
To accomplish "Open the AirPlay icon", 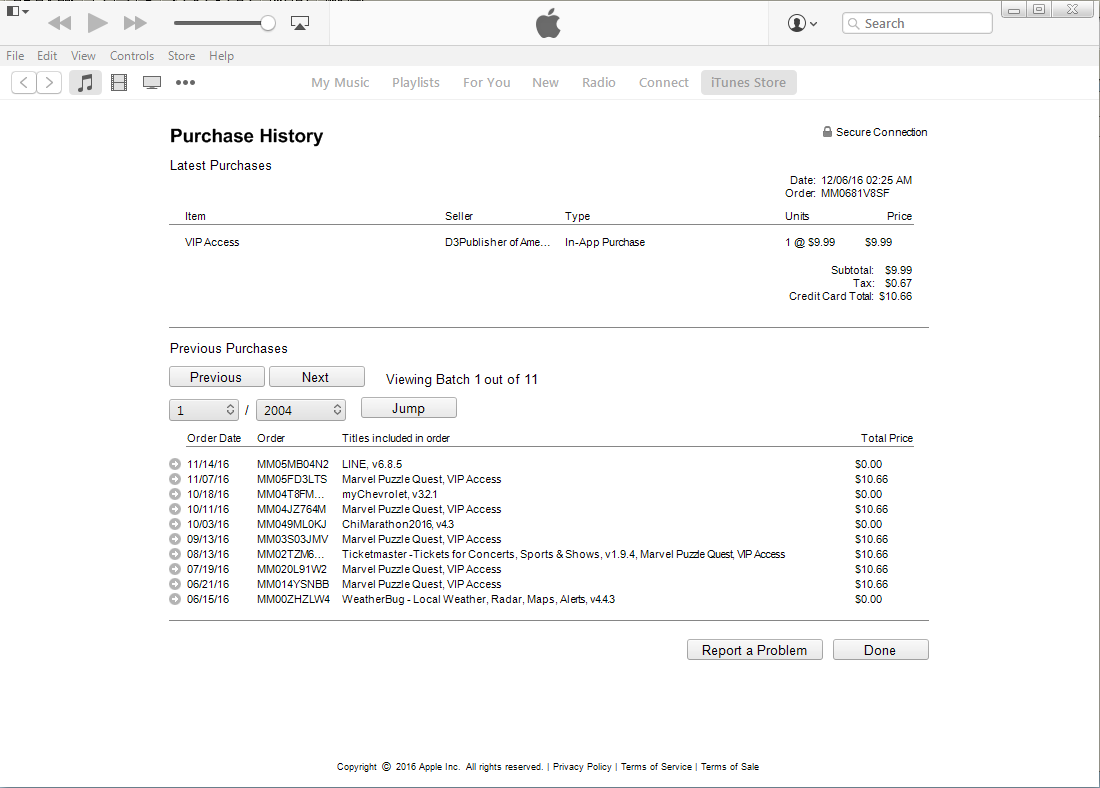I will (300, 23).
